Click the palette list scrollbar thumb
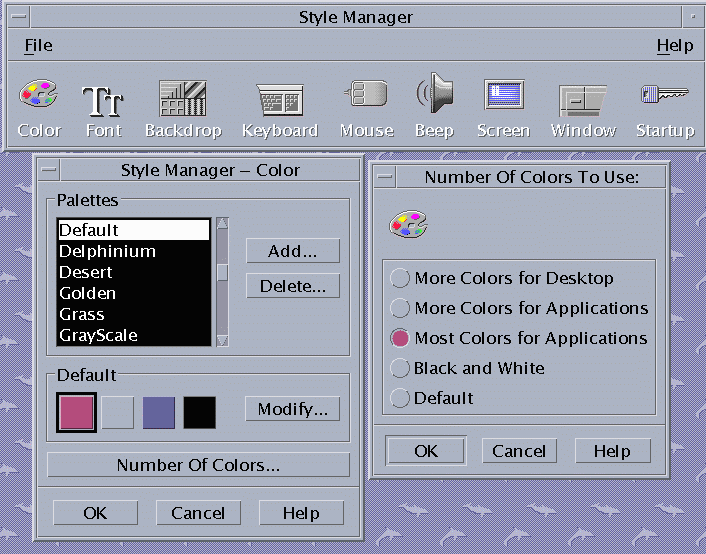706x554 pixels. click(x=222, y=272)
